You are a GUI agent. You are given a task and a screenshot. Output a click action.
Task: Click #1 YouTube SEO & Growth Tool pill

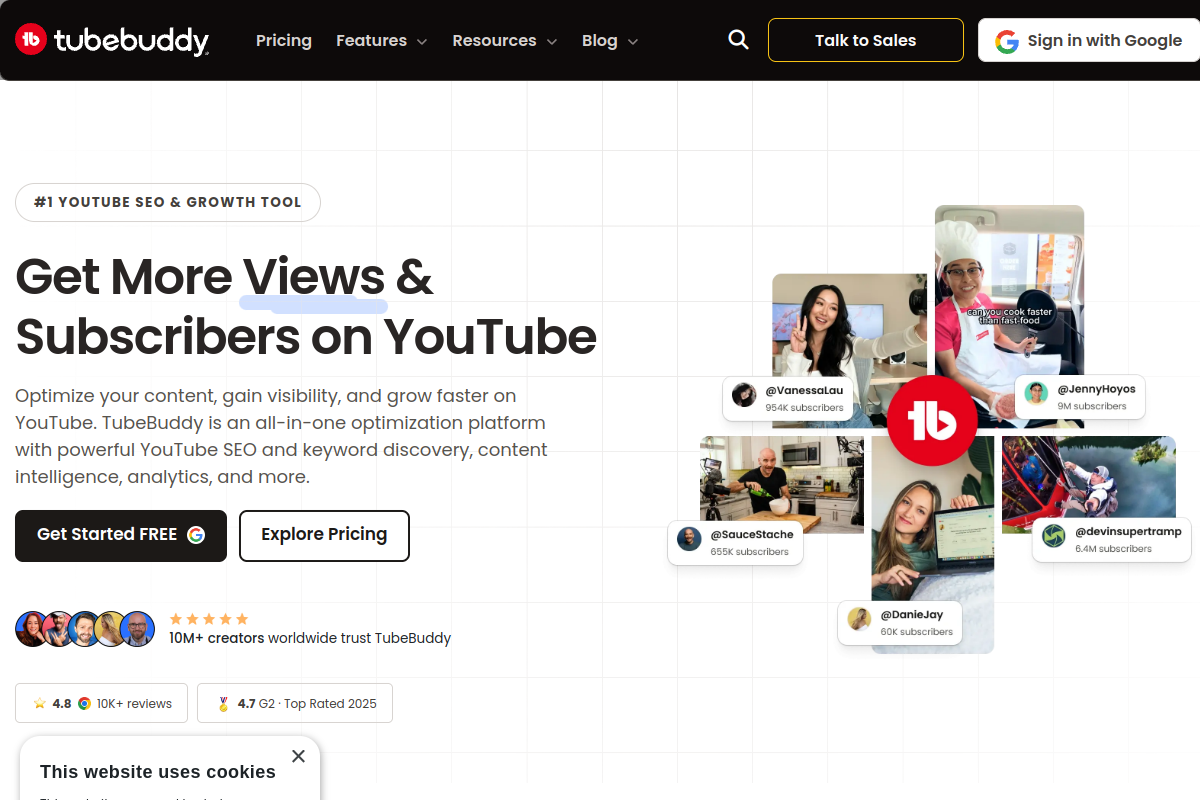[x=168, y=202]
